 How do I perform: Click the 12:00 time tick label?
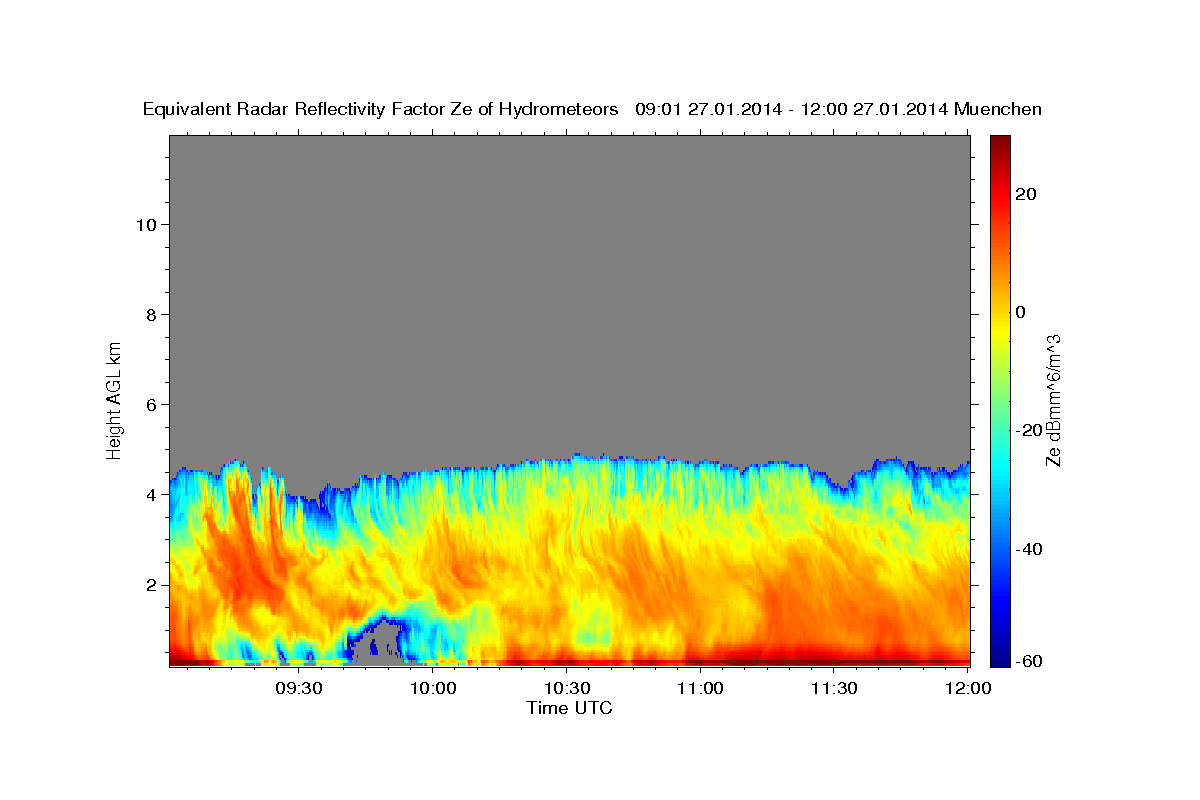(x=967, y=688)
